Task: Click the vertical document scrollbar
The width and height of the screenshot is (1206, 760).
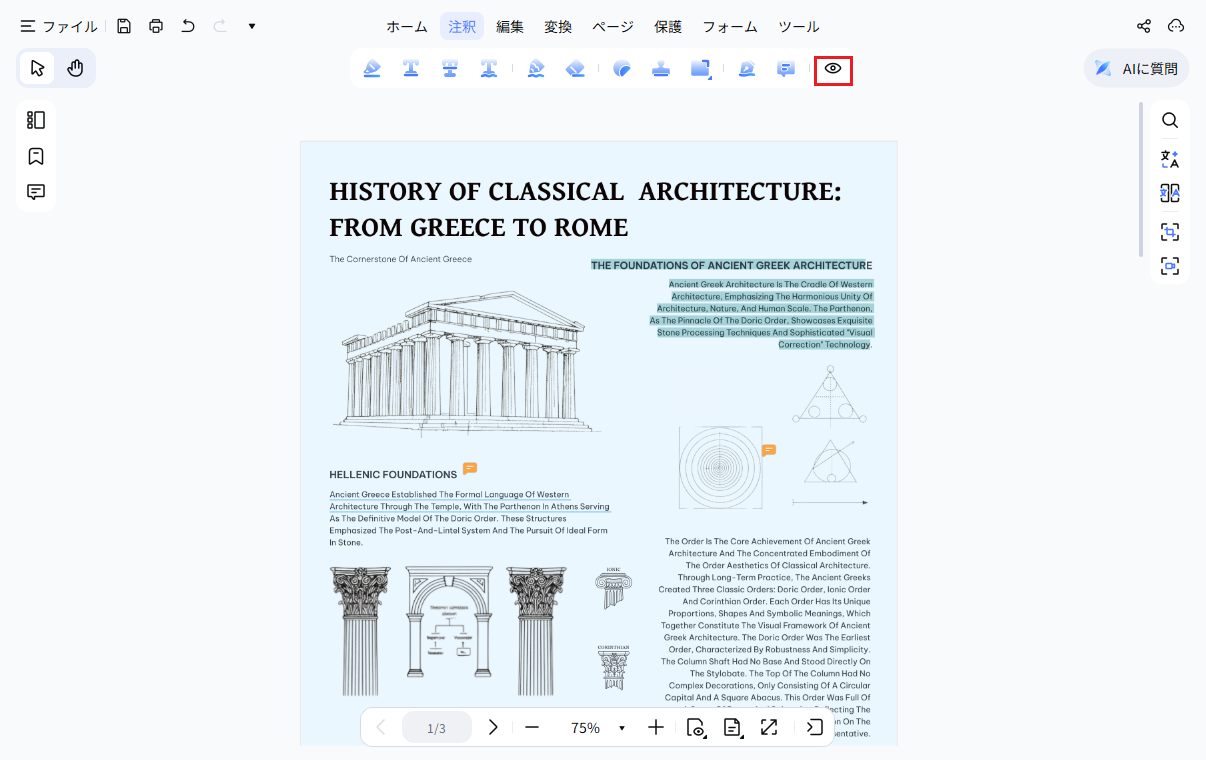Action: pyautogui.click(x=1141, y=179)
